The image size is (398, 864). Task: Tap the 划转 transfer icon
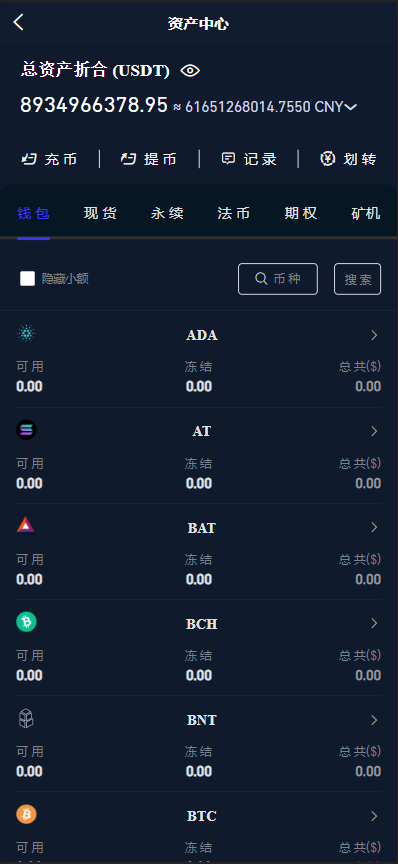click(328, 159)
